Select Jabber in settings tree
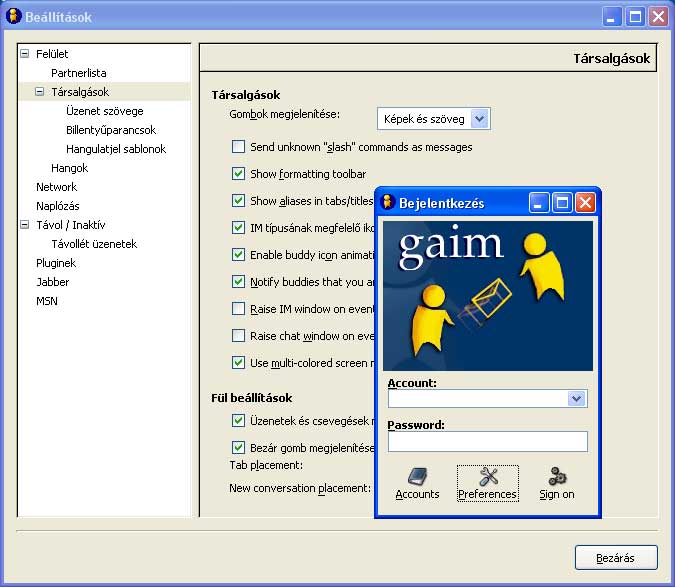 coord(53,282)
